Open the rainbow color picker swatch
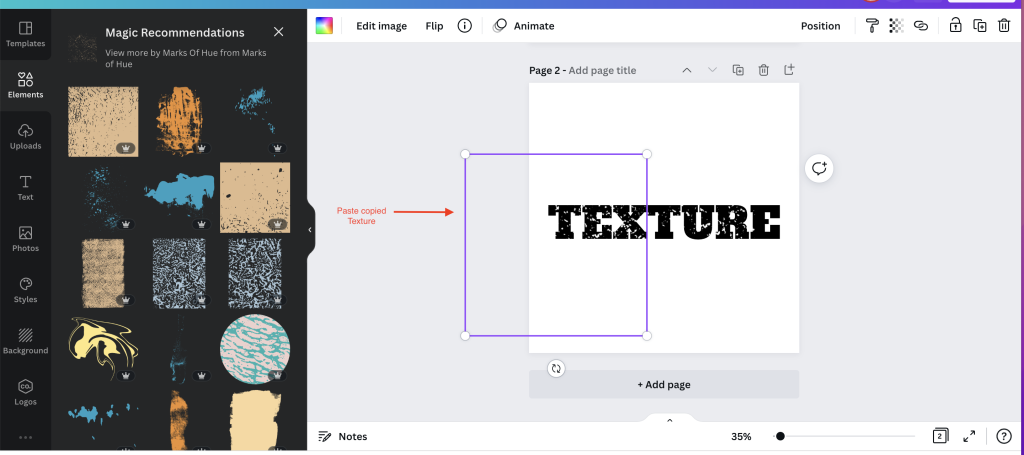Screen dimensions: 1024x455 coord(324,25)
